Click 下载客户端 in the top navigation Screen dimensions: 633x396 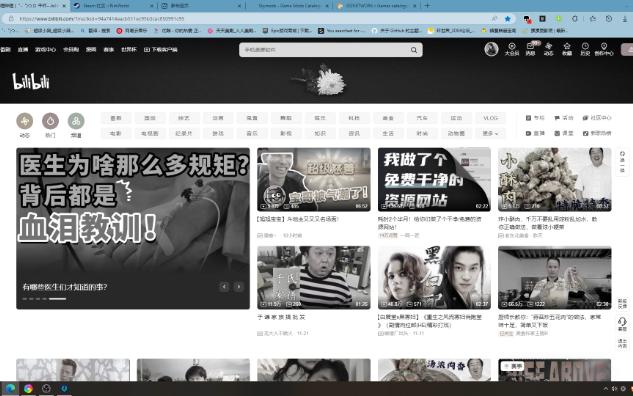pos(161,50)
